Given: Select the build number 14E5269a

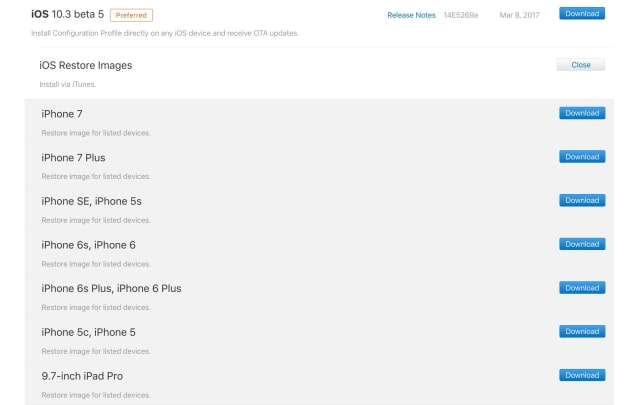Looking at the screenshot, I should click(461, 15).
